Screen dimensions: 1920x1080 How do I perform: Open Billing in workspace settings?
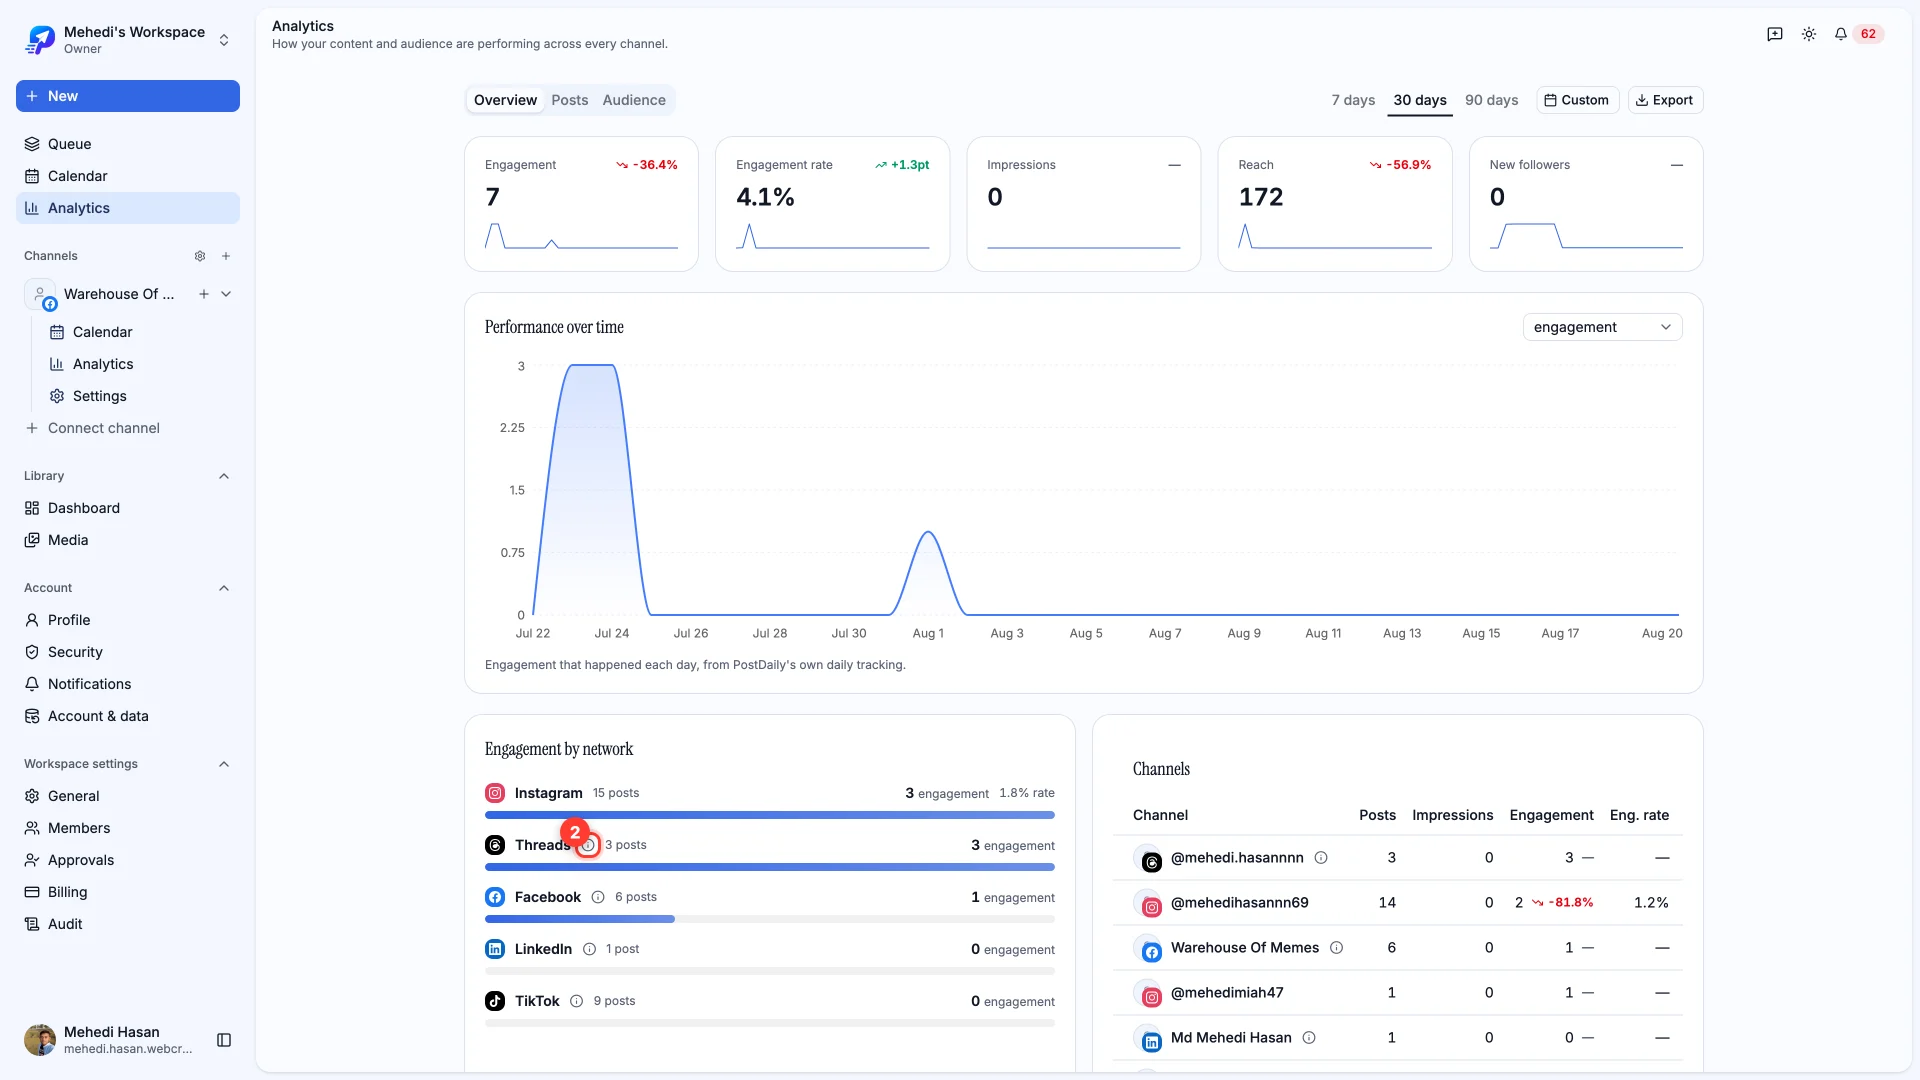tap(128, 892)
